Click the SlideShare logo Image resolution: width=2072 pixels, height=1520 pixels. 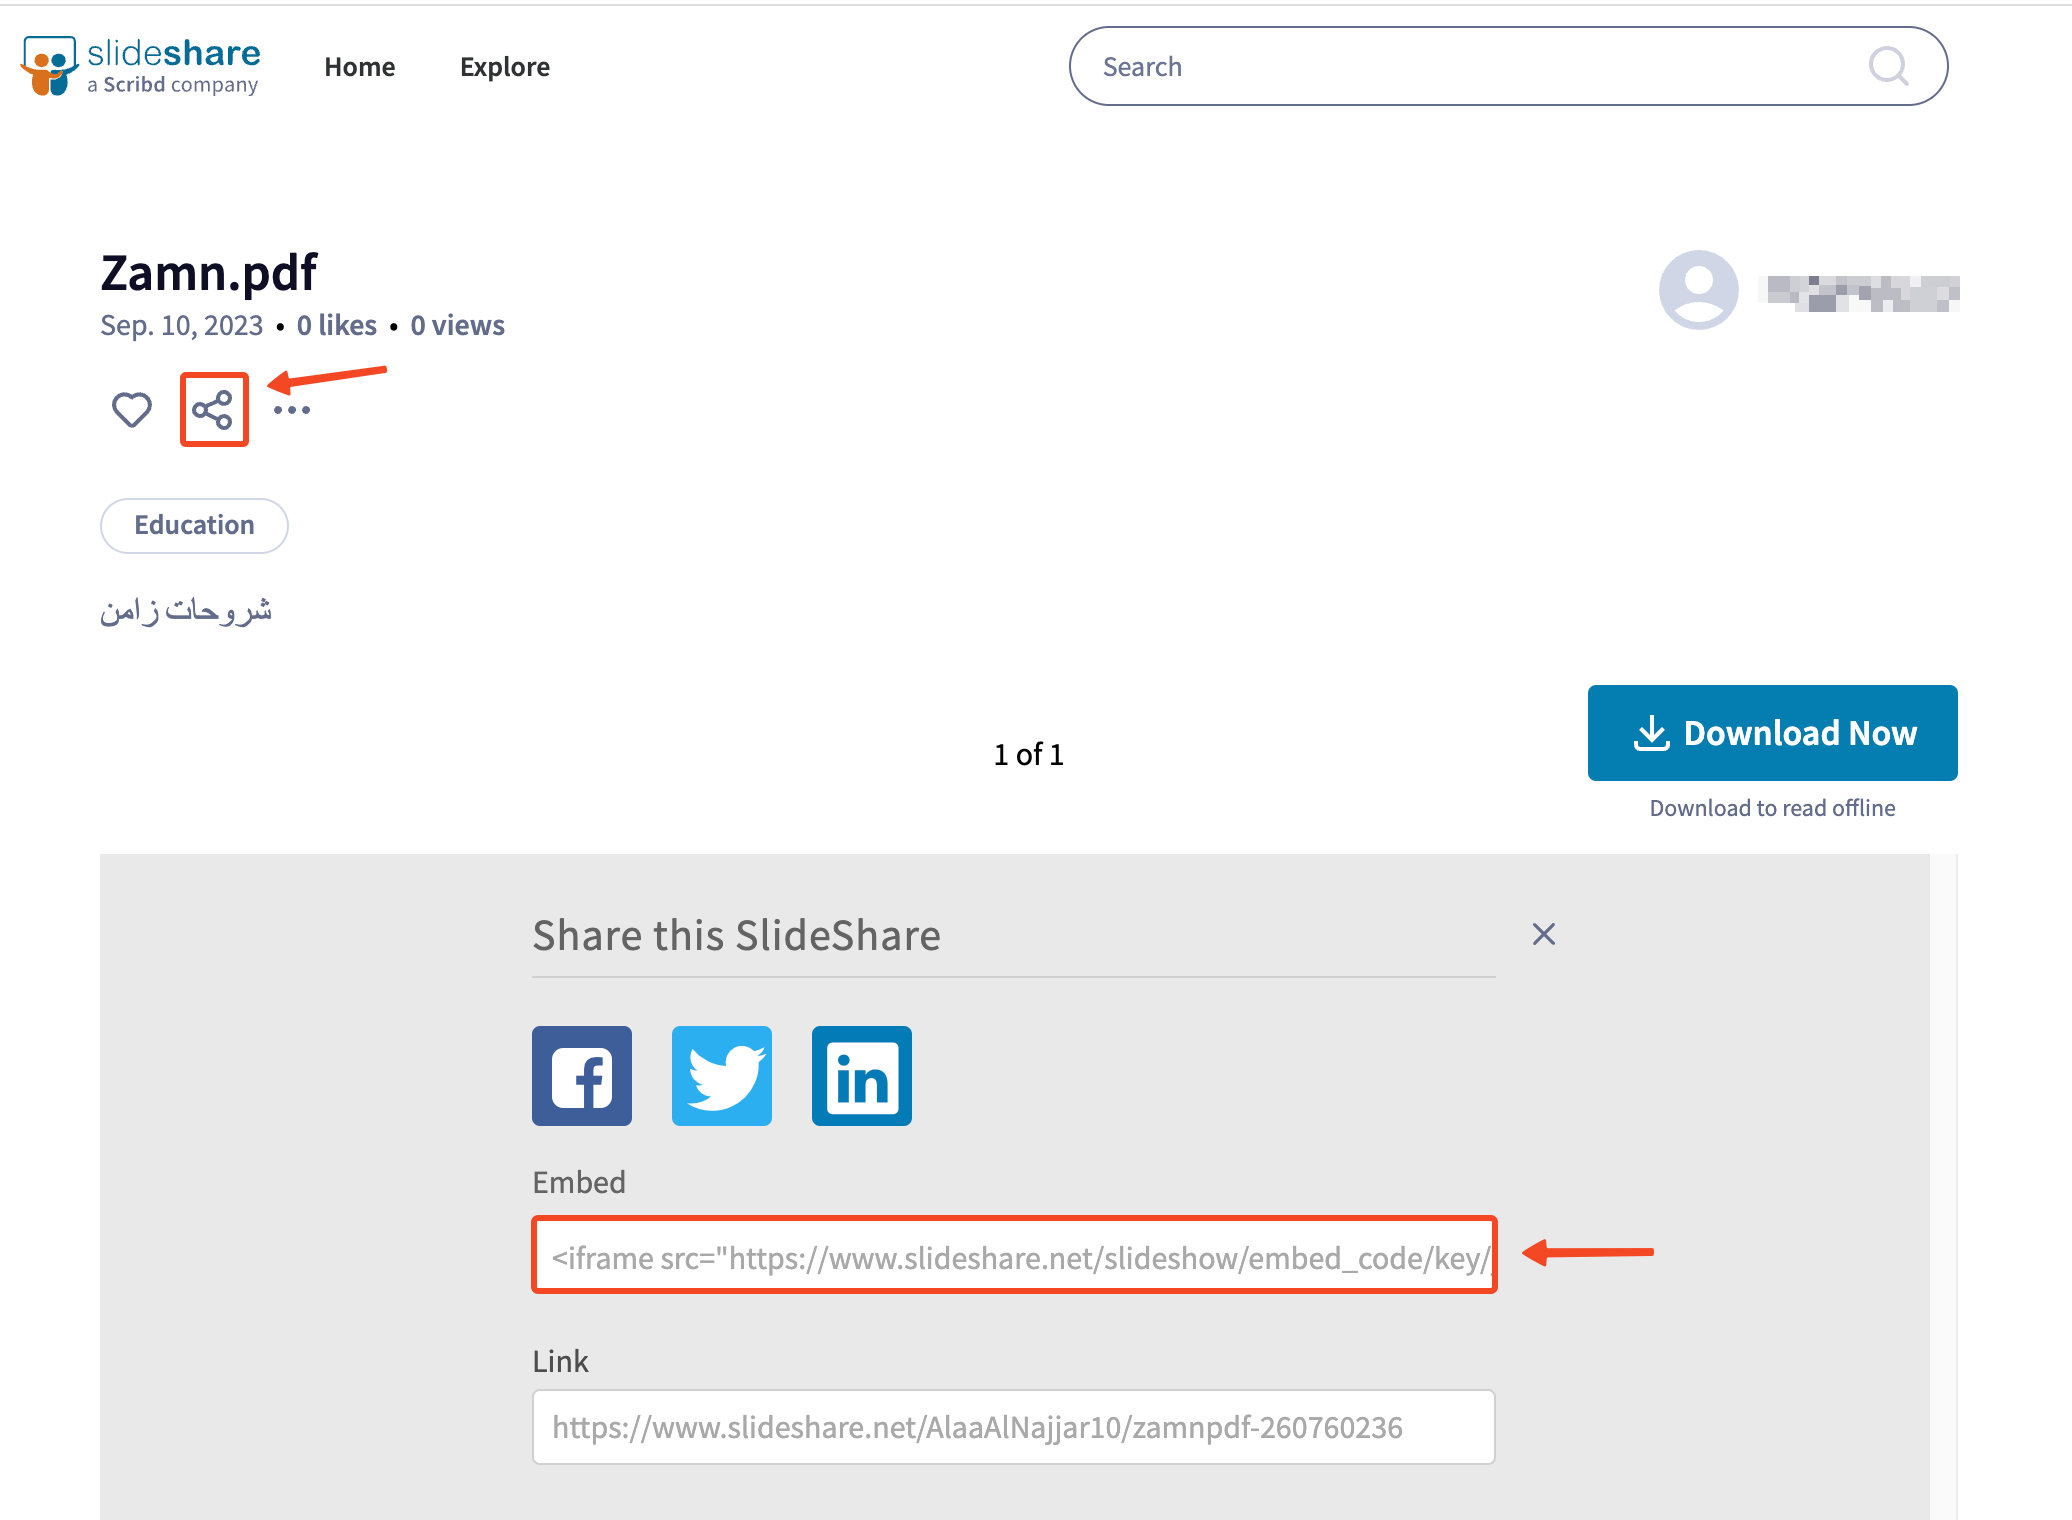[140, 66]
